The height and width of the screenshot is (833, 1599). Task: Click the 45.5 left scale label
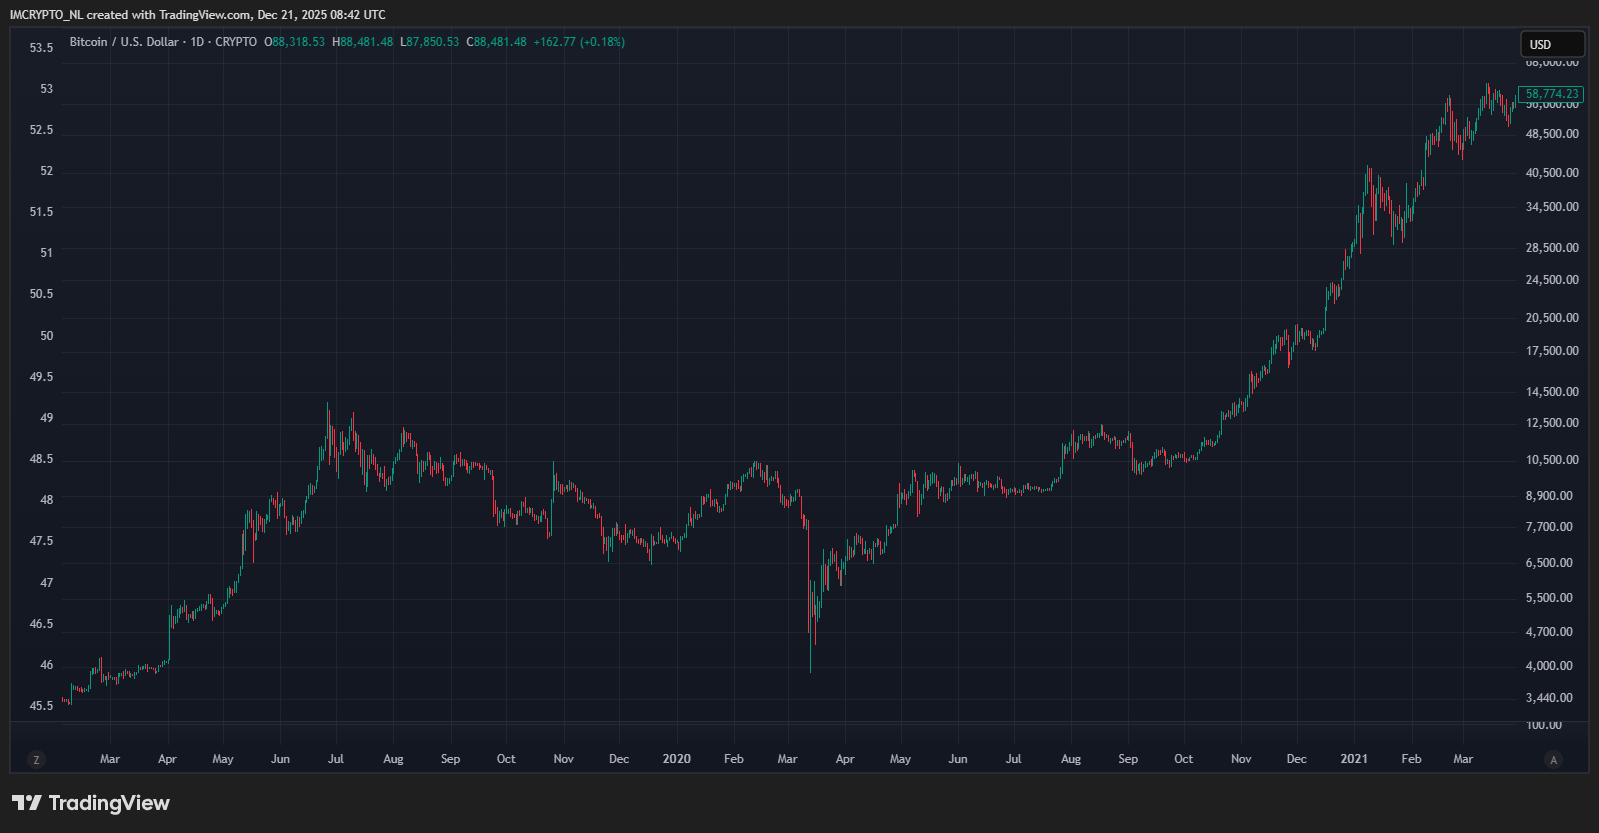[x=41, y=706]
